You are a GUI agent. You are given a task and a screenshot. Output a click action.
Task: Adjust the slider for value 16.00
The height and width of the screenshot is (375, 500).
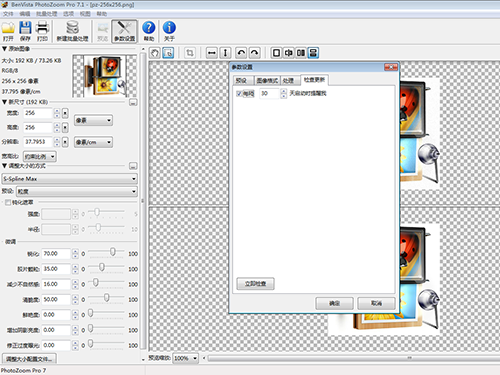click(x=95, y=283)
